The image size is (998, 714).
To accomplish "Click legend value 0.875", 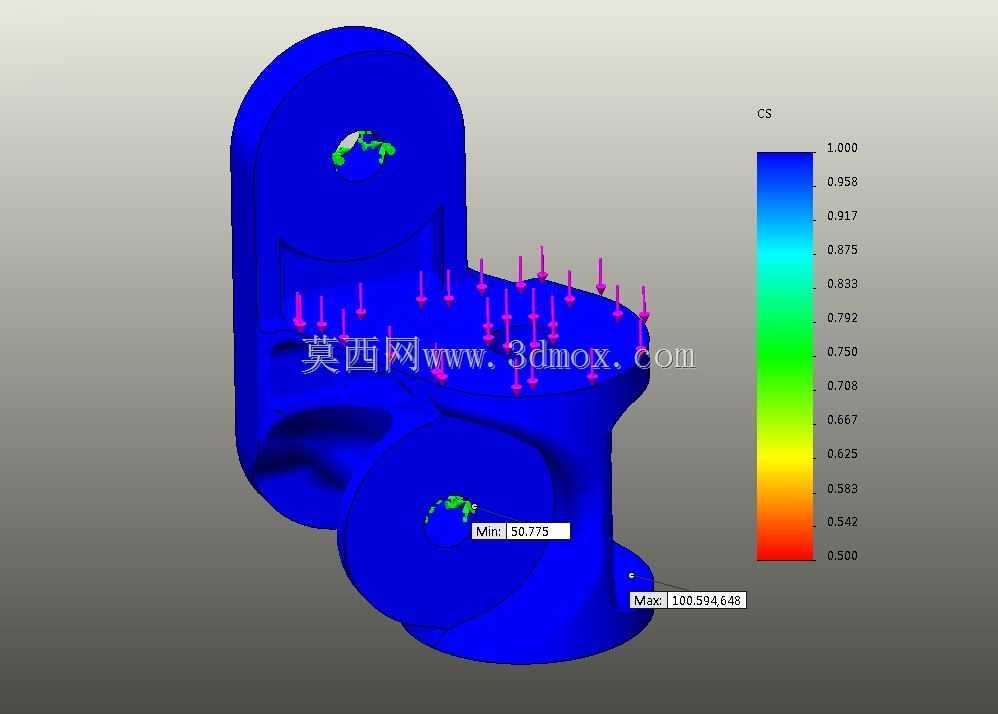I will click(842, 250).
